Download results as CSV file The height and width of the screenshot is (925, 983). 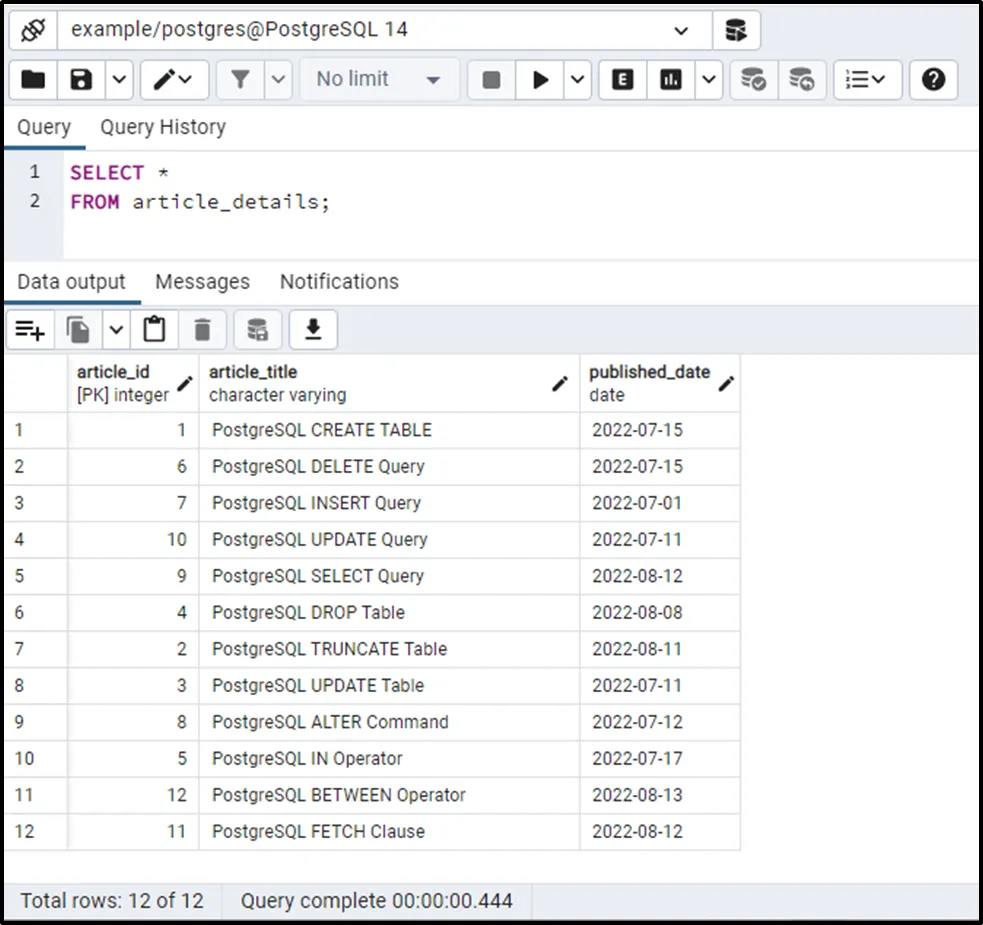point(313,329)
